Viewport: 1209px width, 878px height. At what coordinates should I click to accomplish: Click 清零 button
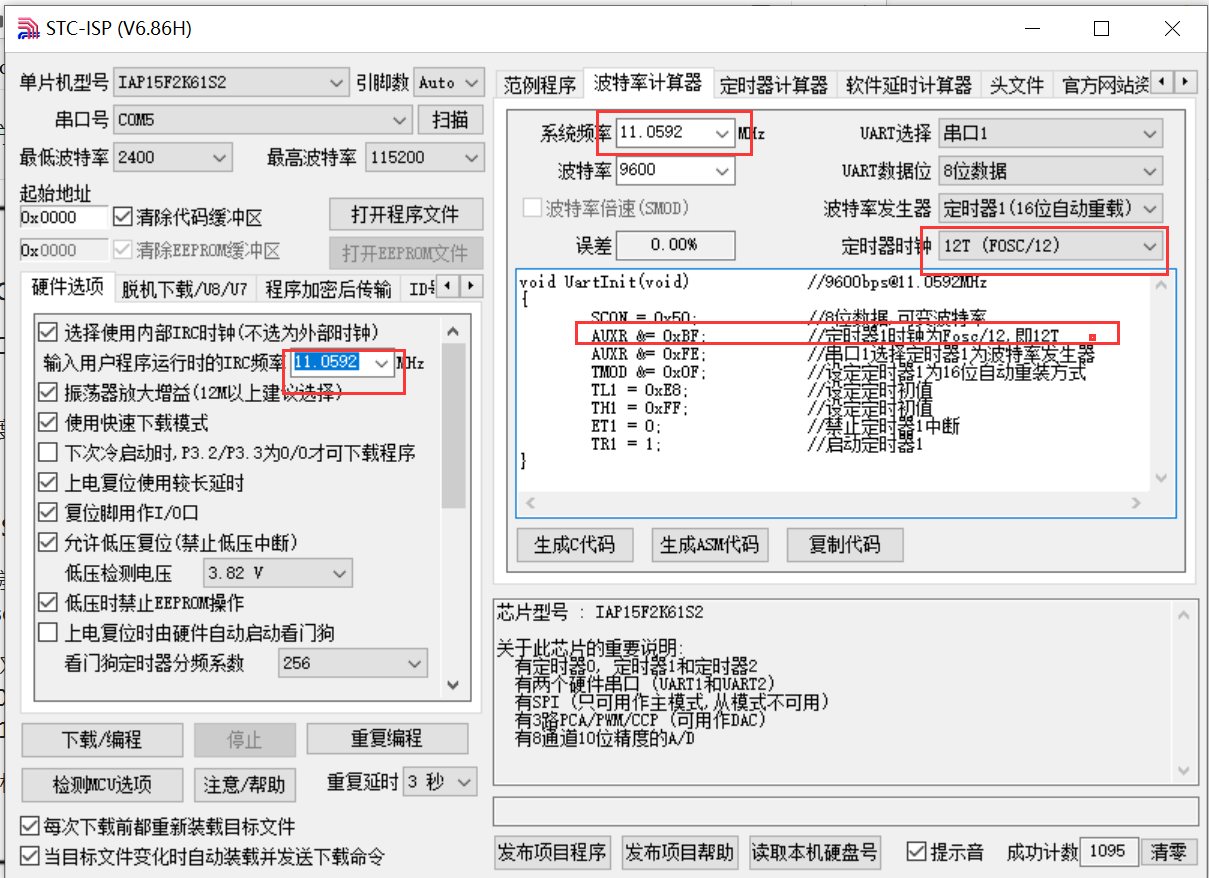(1168, 852)
